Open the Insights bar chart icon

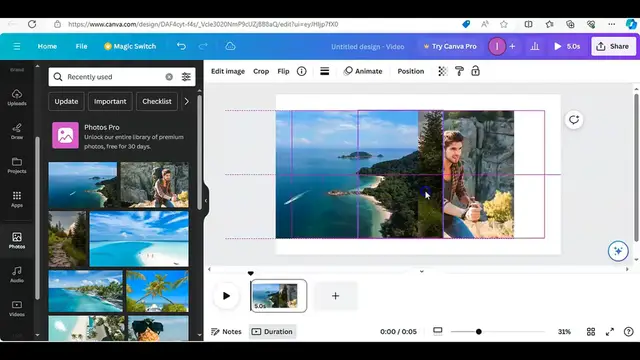(x=535, y=47)
